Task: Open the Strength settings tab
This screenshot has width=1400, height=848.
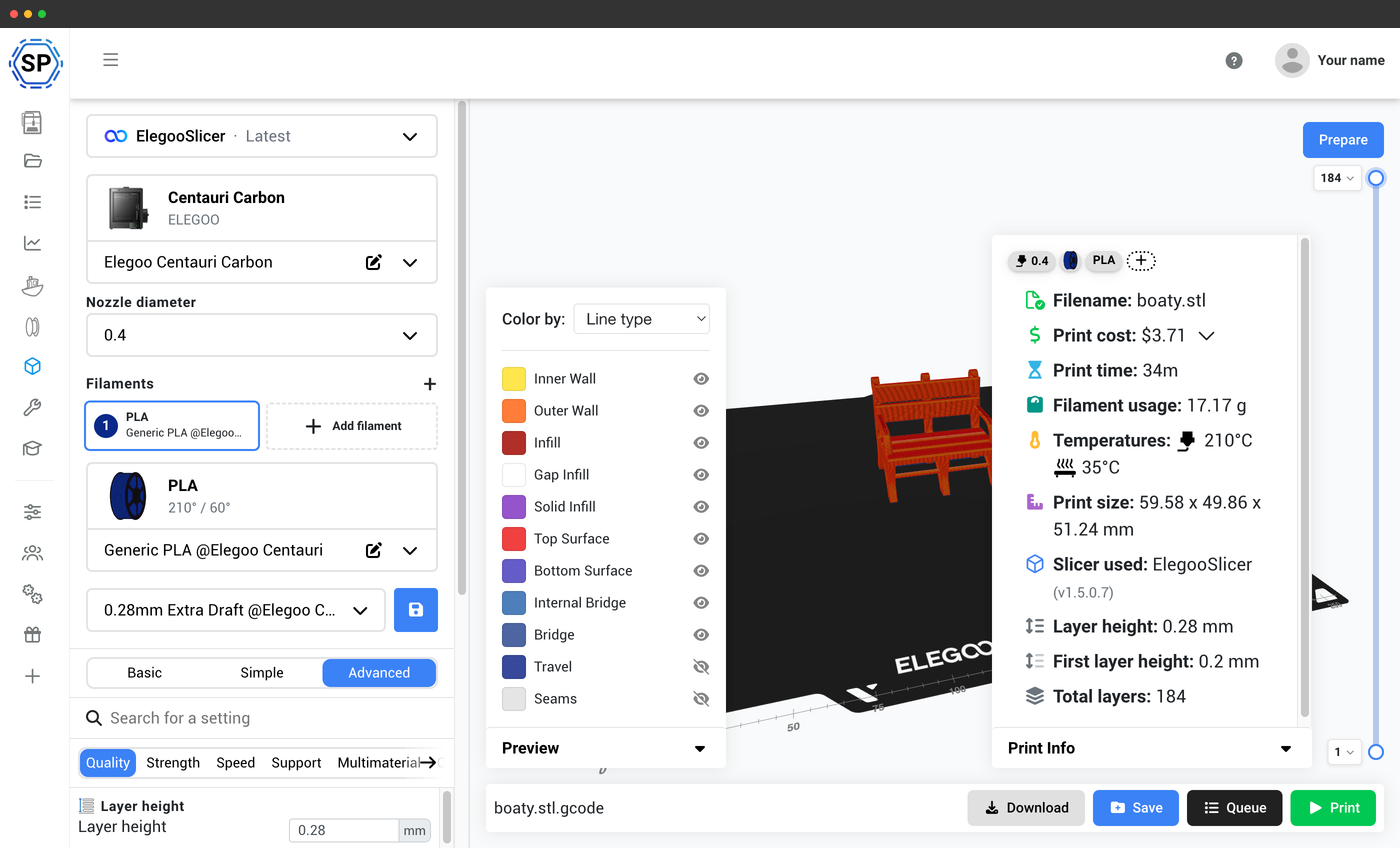Action: [x=173, y=763]
